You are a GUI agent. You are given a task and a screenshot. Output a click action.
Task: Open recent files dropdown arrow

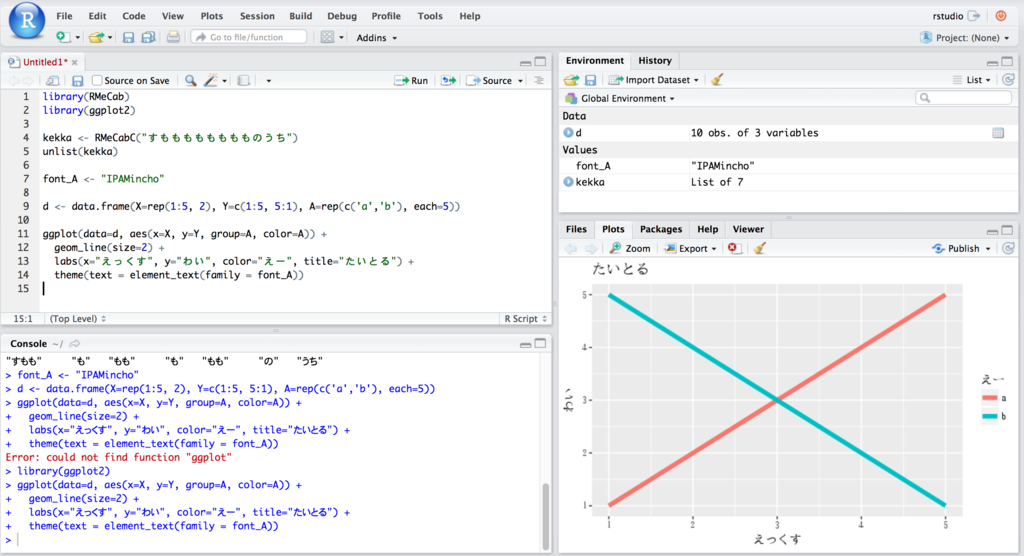(110, 38)
